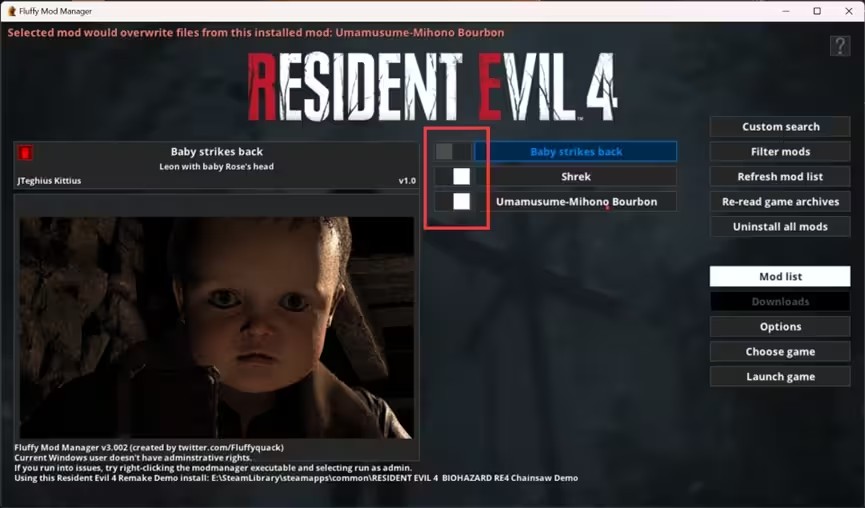Open the help question mark icon

840,46
